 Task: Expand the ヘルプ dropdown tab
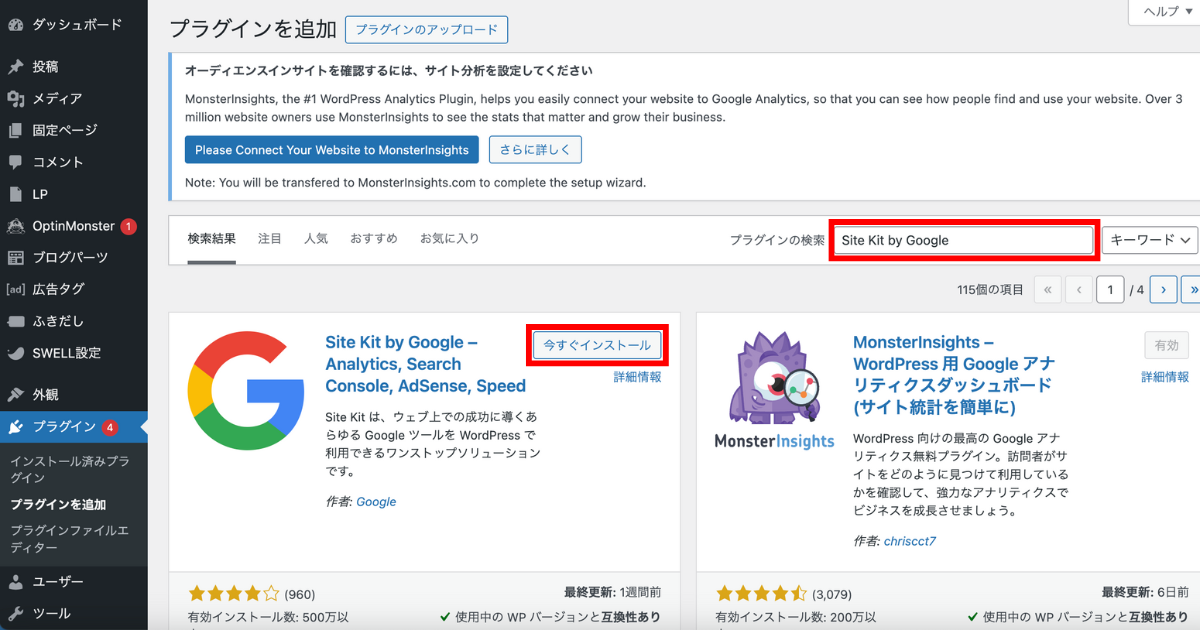[x=1165, y=12]
